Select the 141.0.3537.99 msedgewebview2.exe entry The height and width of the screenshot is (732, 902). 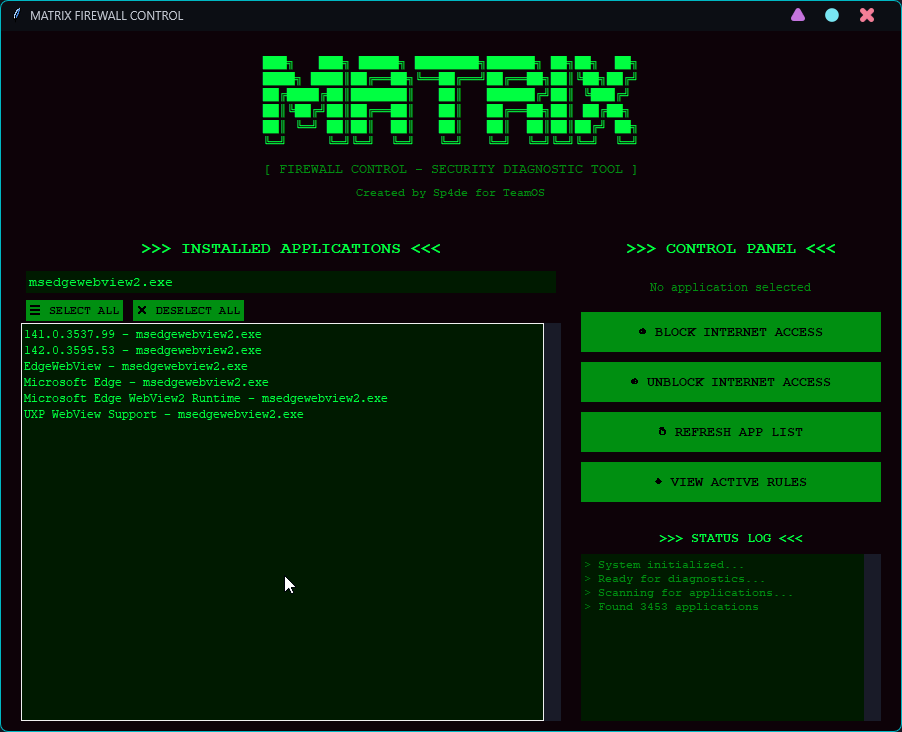click(x=143, y=334)
